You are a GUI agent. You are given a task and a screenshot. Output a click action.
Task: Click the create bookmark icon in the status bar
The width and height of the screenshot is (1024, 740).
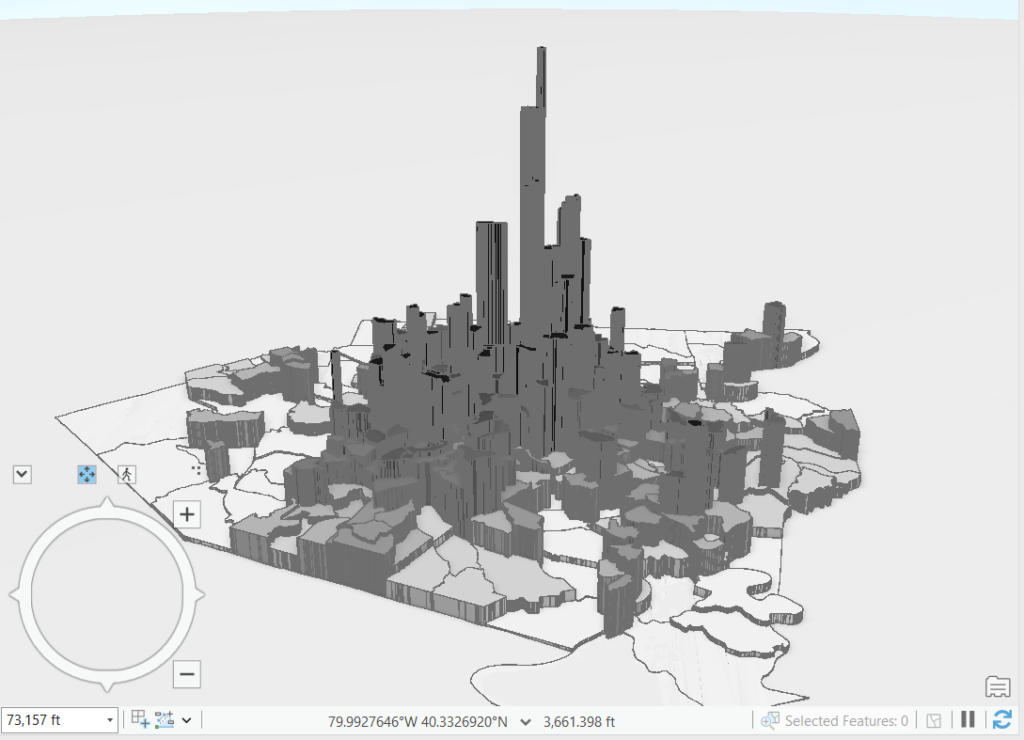point(140,720)
